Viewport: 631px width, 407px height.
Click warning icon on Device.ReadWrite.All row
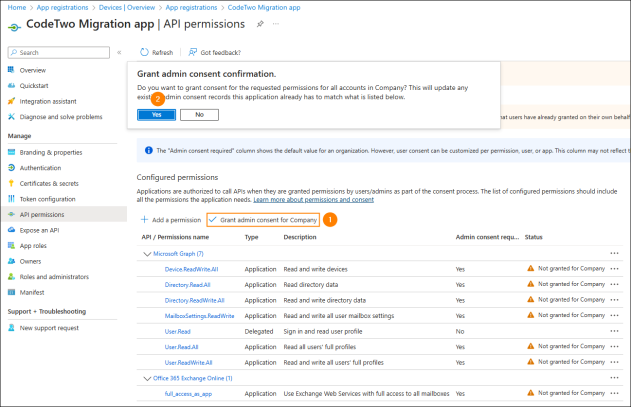tap(531, 268)
